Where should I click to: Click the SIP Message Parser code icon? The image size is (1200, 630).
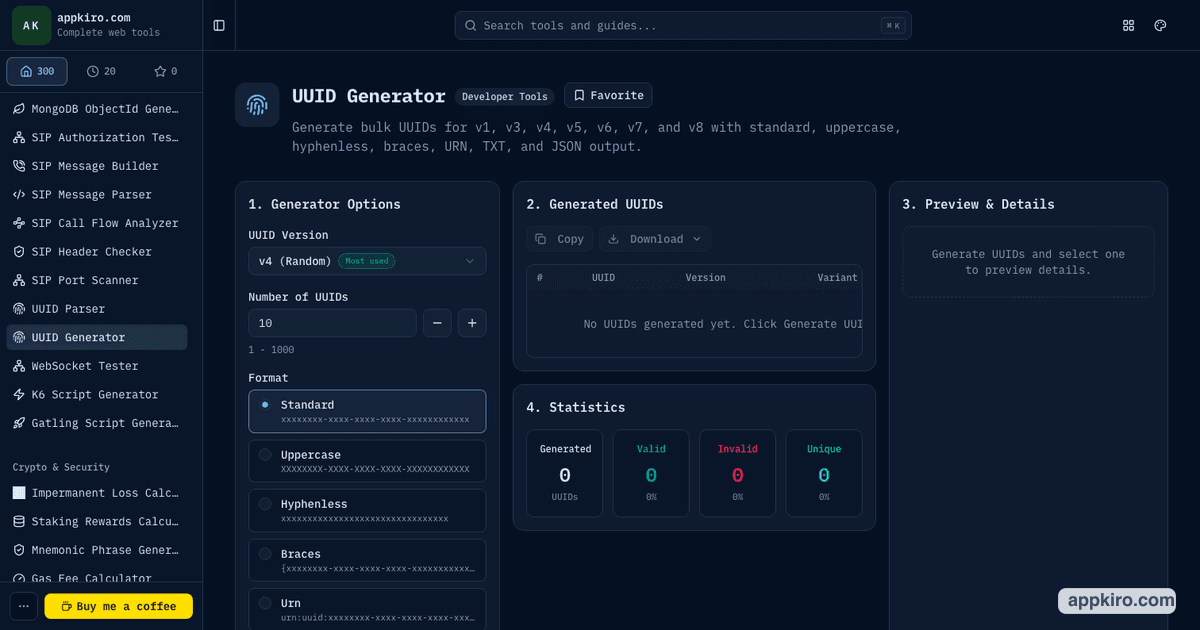tap(19, 194)
